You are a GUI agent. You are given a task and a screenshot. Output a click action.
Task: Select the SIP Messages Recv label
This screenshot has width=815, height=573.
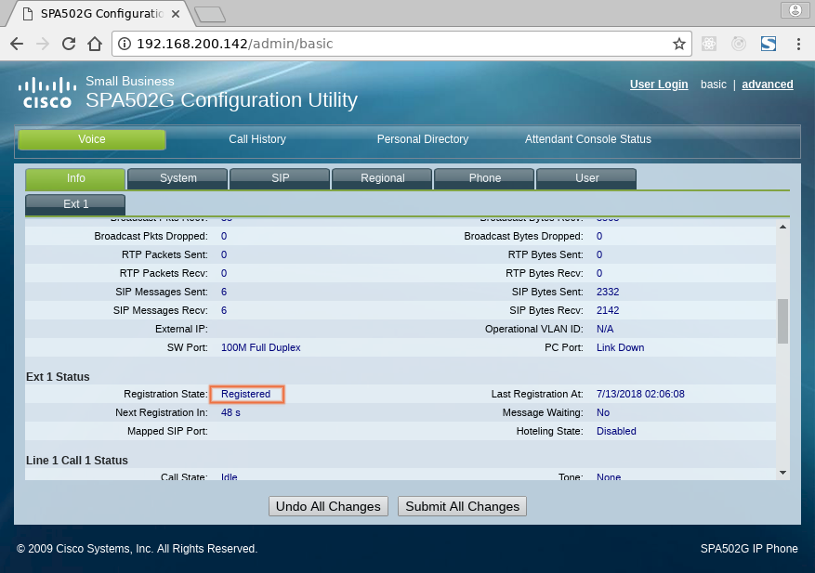pos(160,311)
